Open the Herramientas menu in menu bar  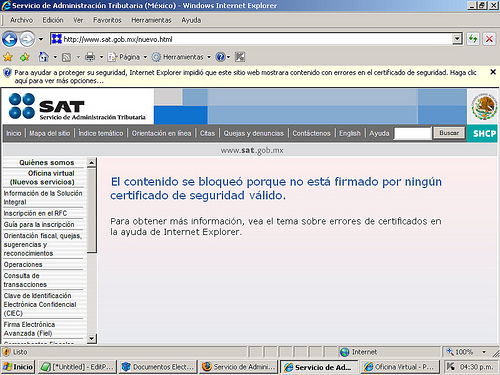pyautogui.click(x=151, y=20)
